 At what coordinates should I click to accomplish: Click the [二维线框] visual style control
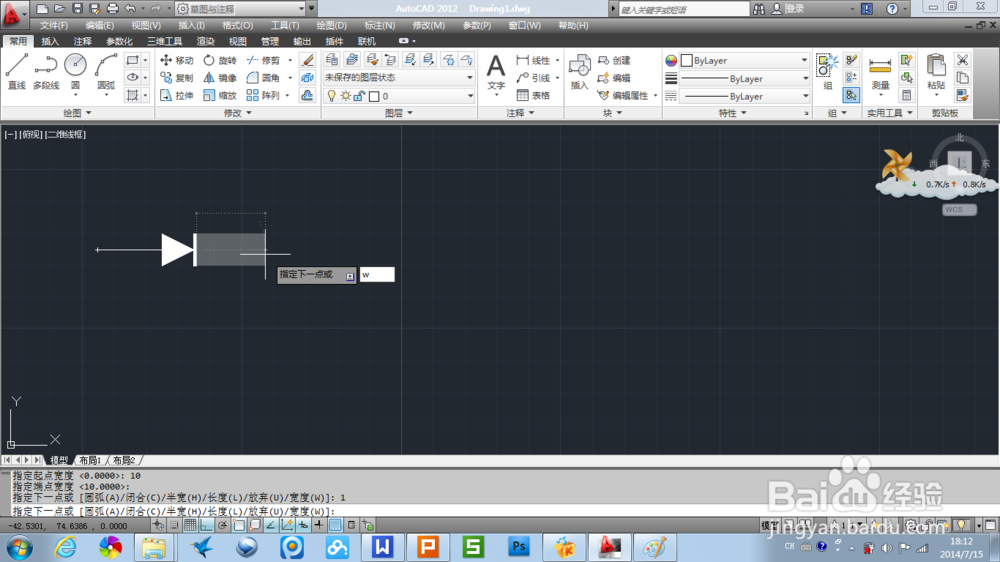[65, 134]
